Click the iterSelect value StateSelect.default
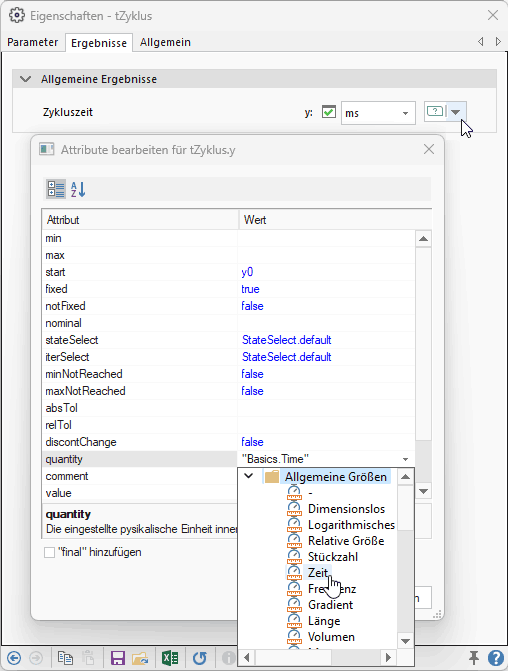Image resolution: width=508 pixels, height=671 pixels. click(x=287, y=357)
